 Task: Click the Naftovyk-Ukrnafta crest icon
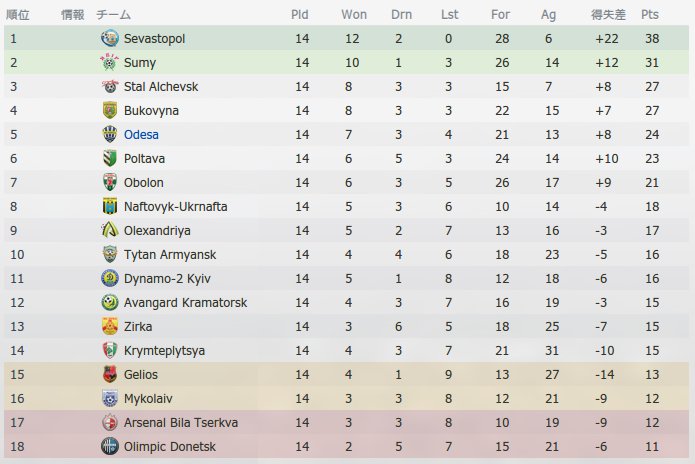coord(109,207)
